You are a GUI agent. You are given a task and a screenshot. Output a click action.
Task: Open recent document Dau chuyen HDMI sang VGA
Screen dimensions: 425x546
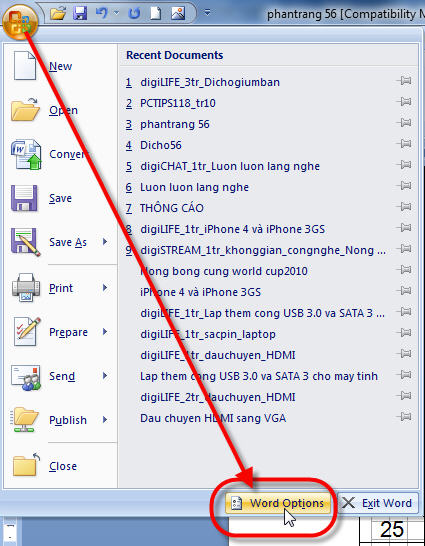pos(213,418)
